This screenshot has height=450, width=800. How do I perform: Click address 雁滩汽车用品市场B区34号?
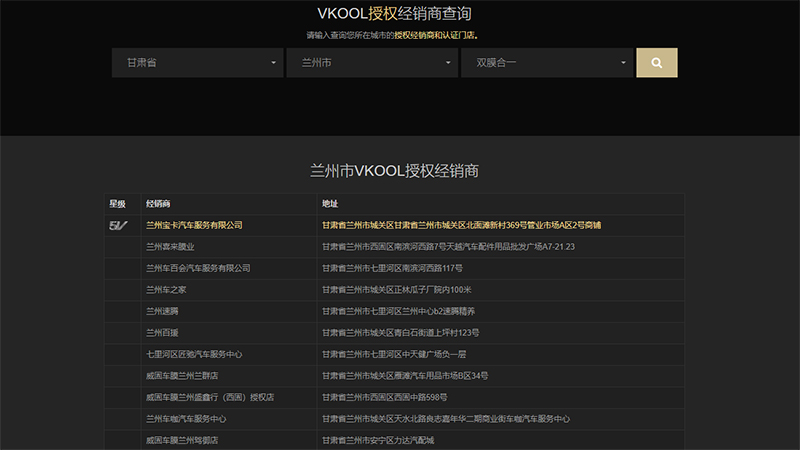tap(405, 376)
